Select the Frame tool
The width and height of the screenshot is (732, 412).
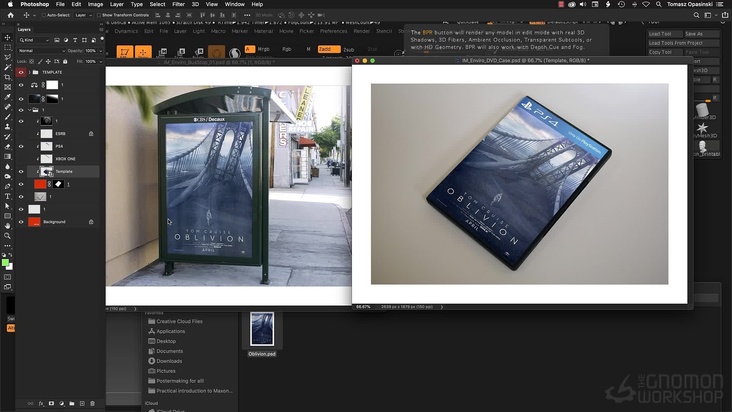[x=7, y=87]
